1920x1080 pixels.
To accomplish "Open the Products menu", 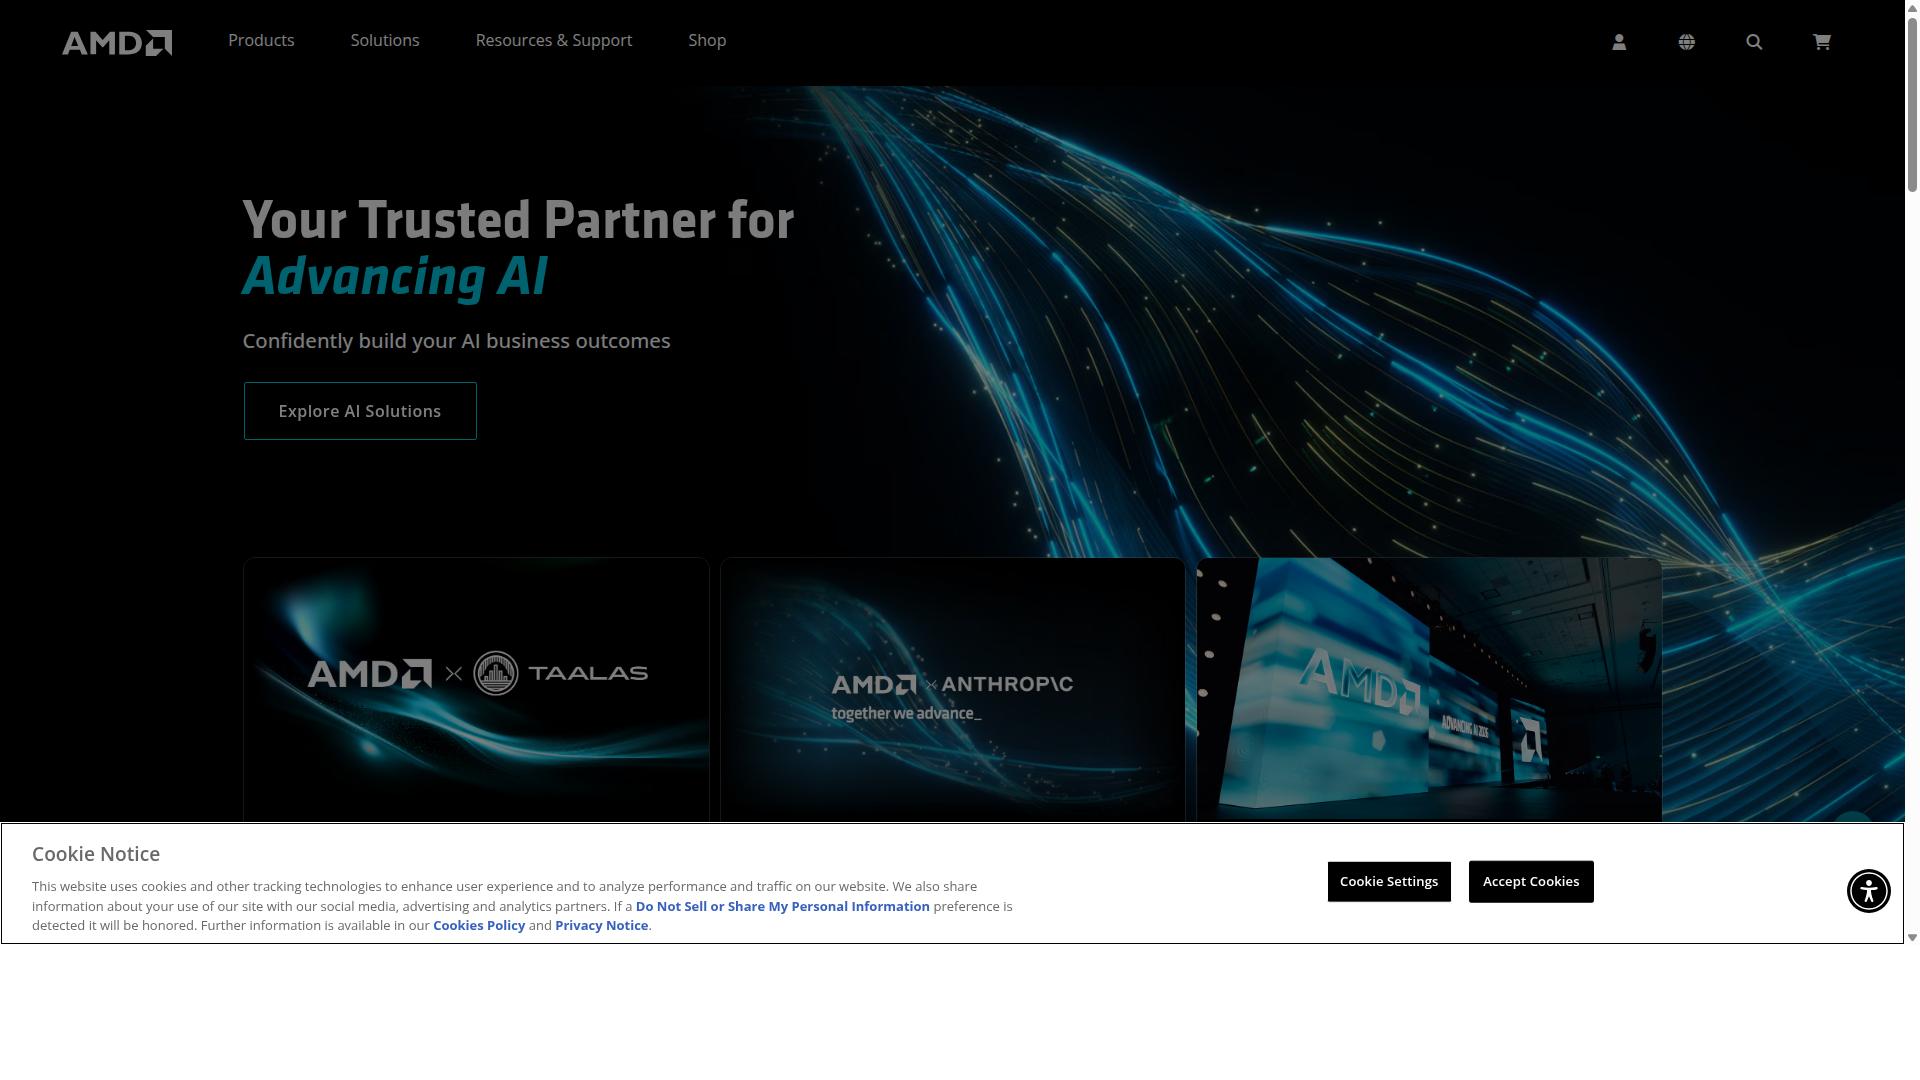I will (x=261, y=40).
